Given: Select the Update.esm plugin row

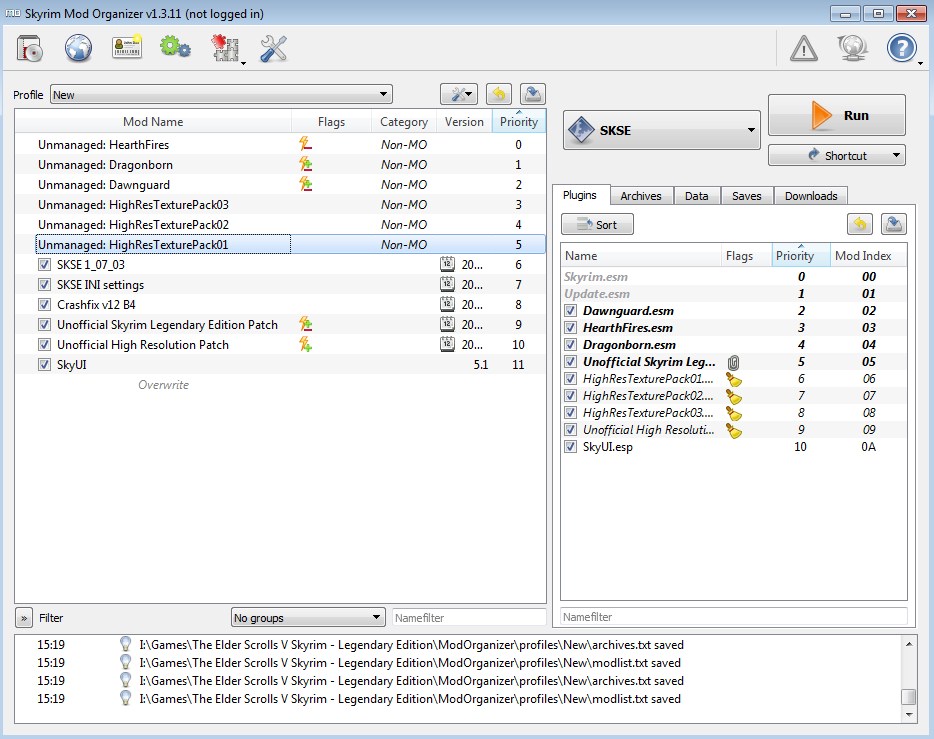Looking at the screenshot, I should pos(734,294).
